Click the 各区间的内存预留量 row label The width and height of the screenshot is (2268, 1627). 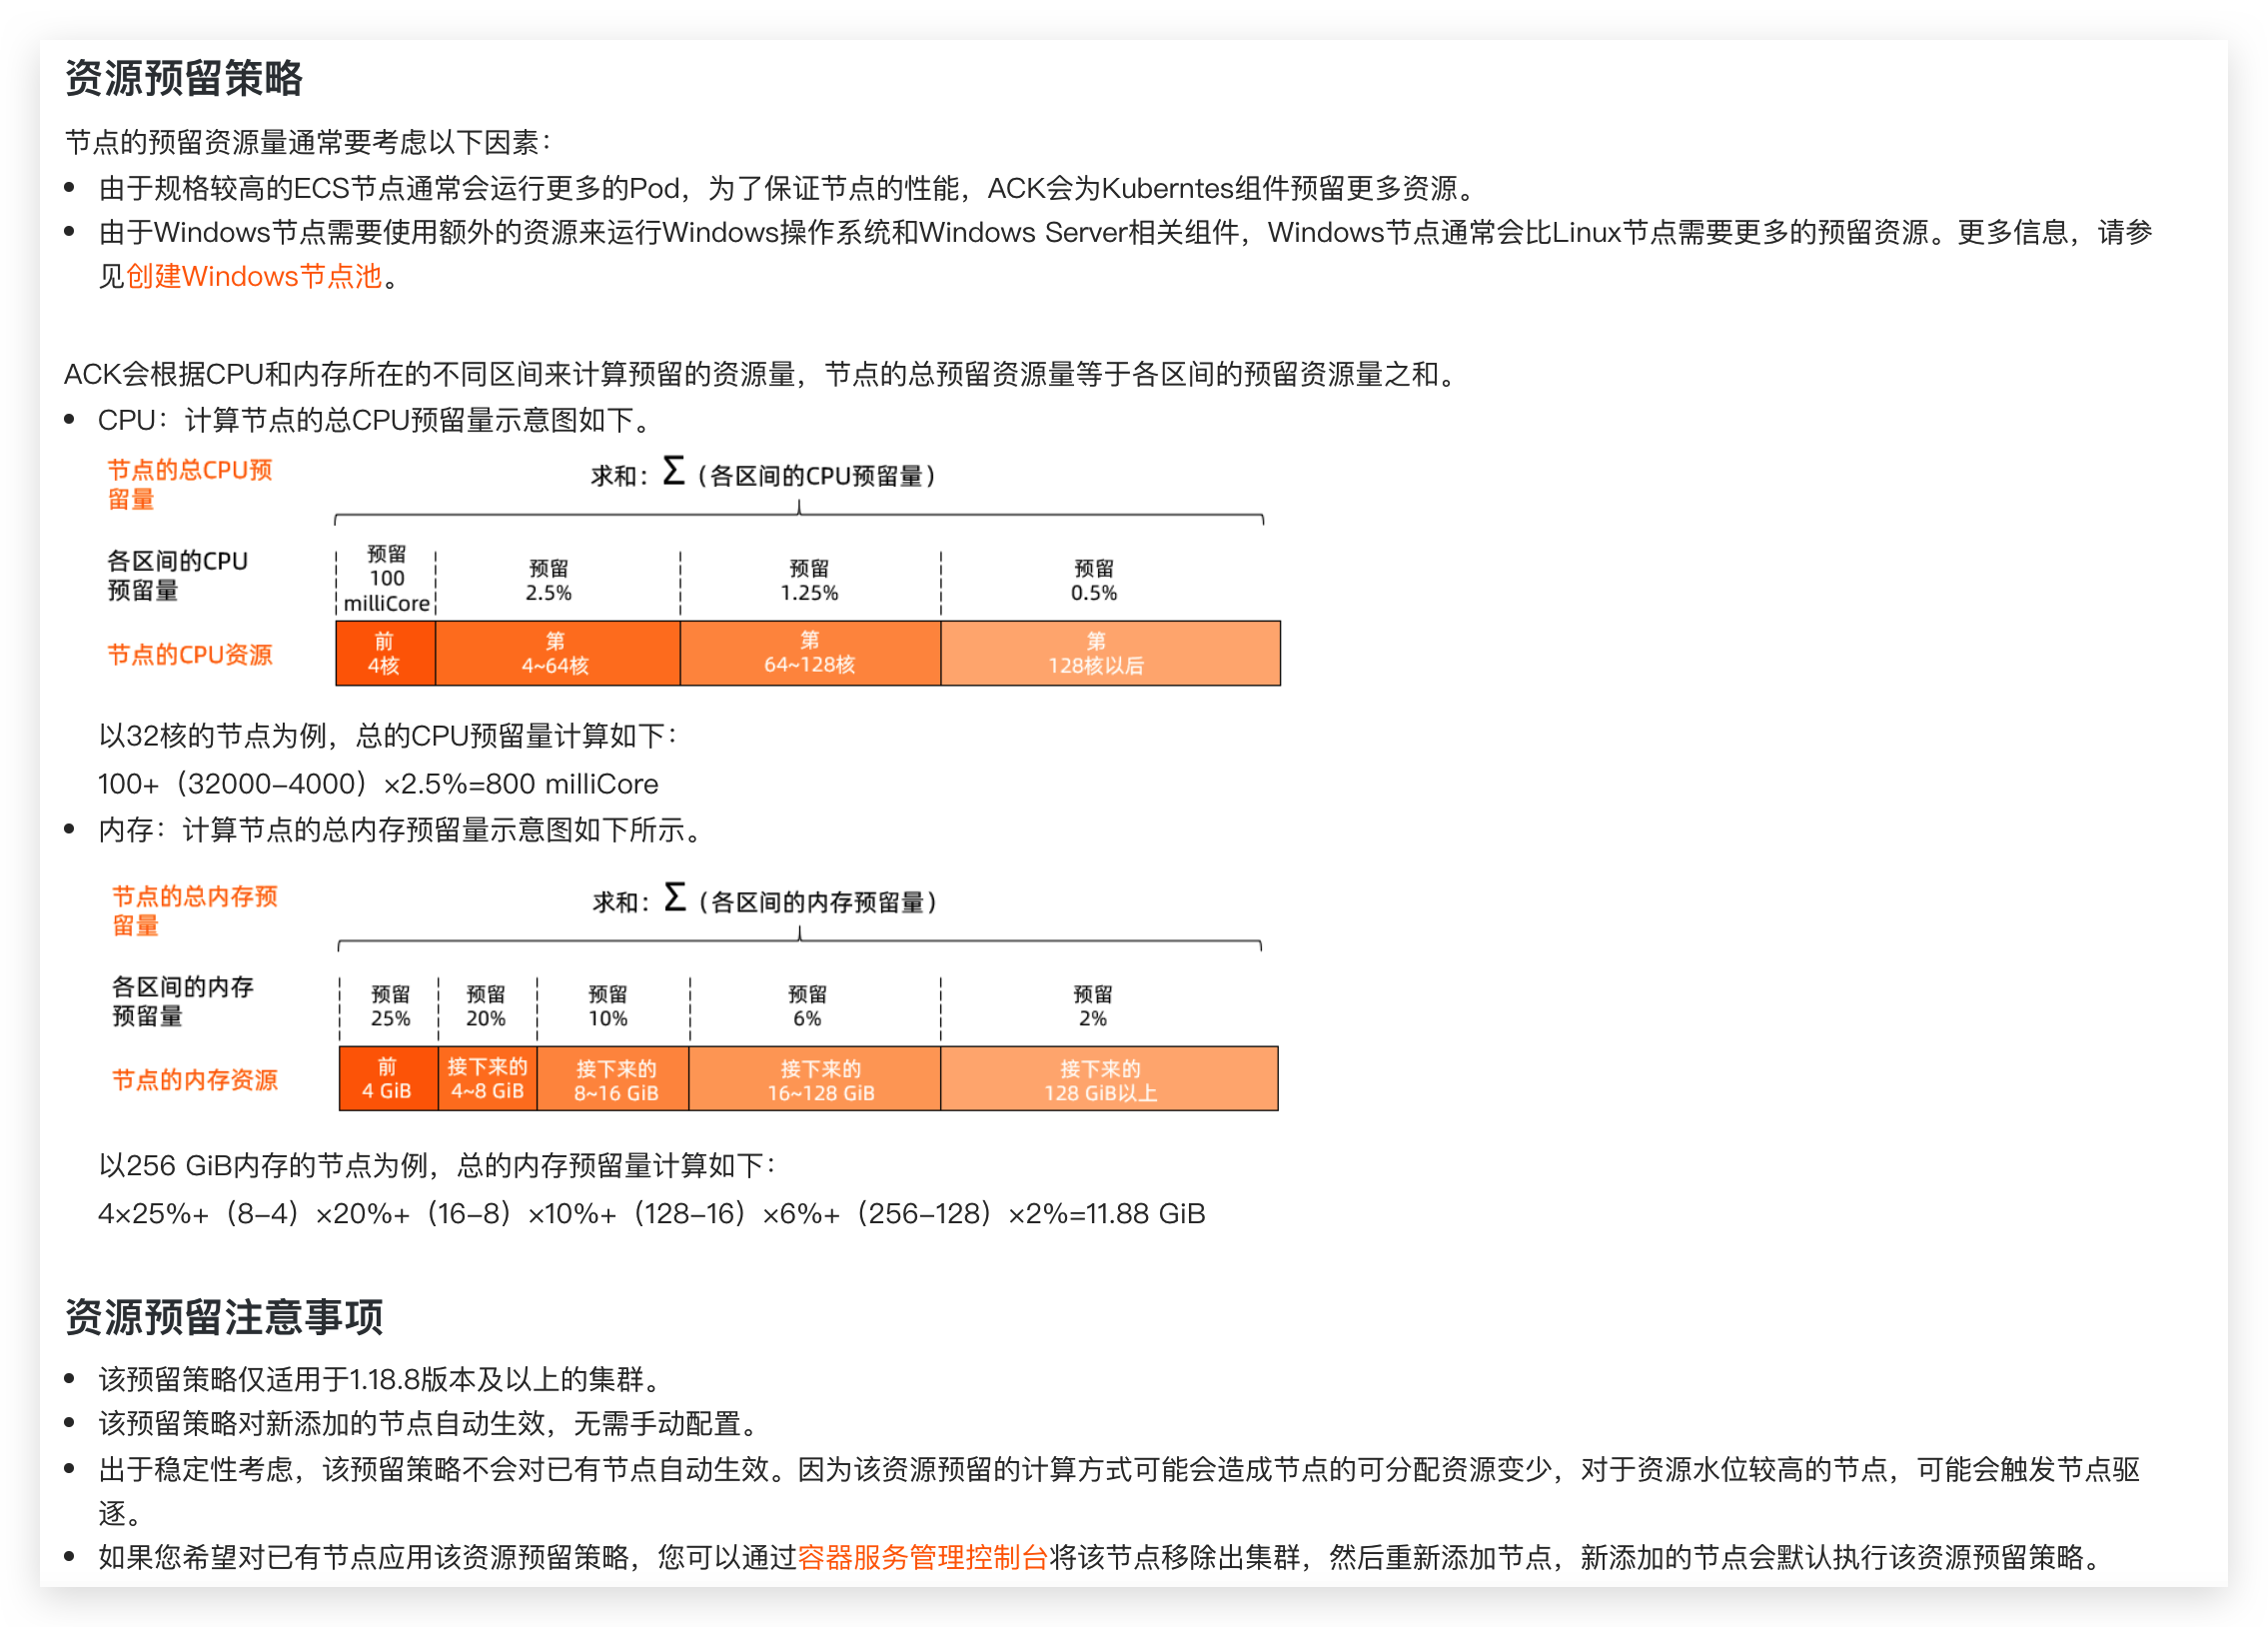pyautogui.click(x=182, y=1001)
